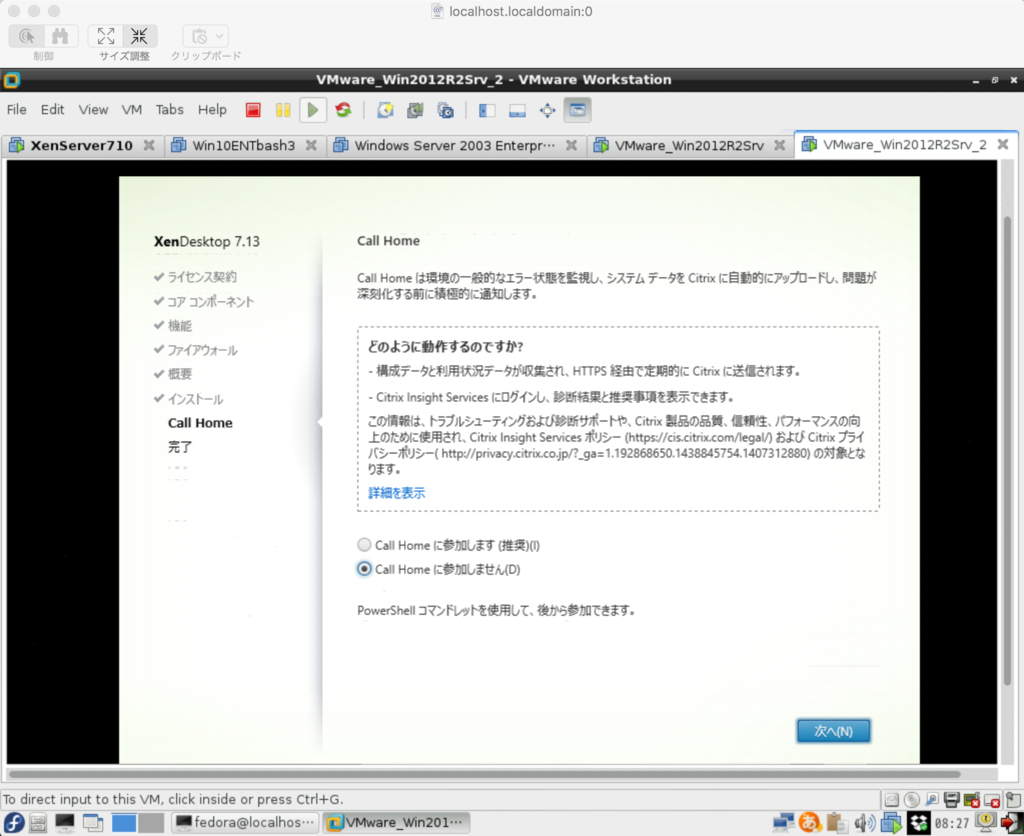Screen dimensions: 1024x836
Task: Click the green Power On play icon
Action: (313, 110)
